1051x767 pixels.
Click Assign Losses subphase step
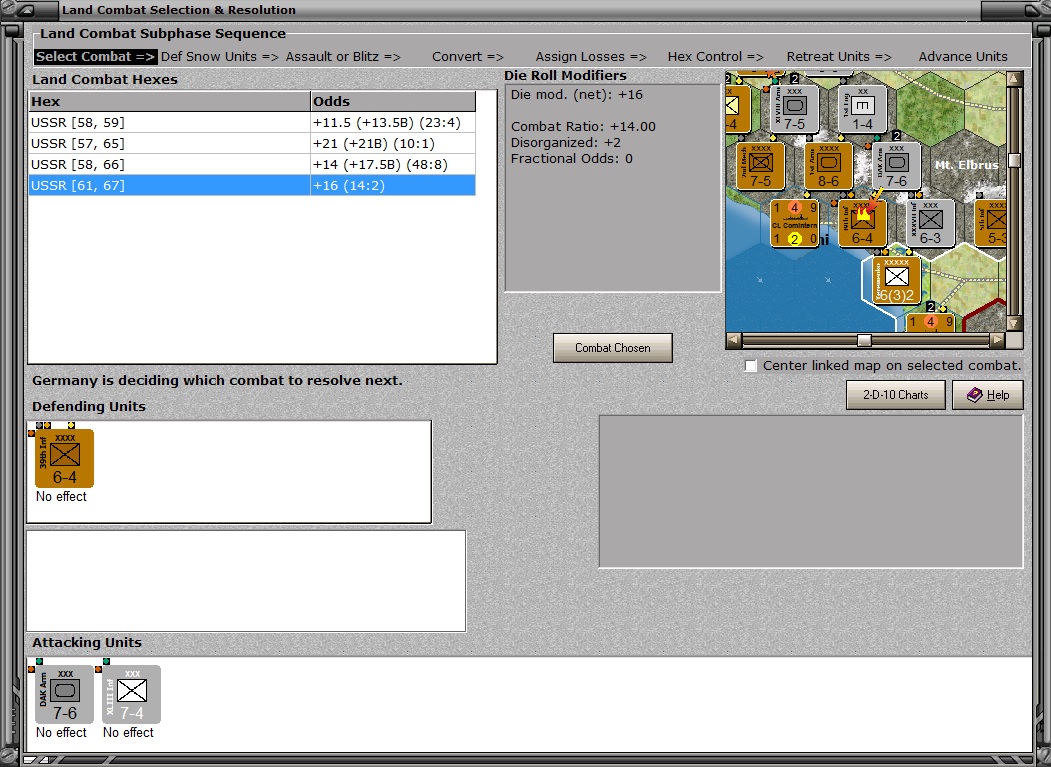[591, 57]
